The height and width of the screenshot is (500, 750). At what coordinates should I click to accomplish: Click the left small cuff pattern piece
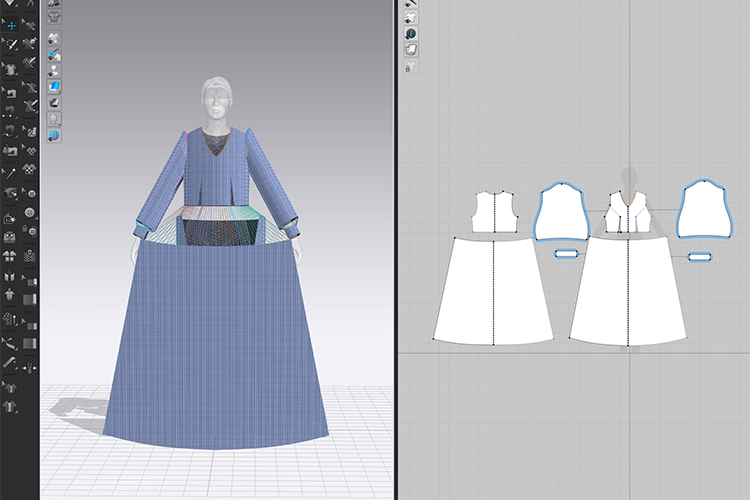(x=566, y=255)
